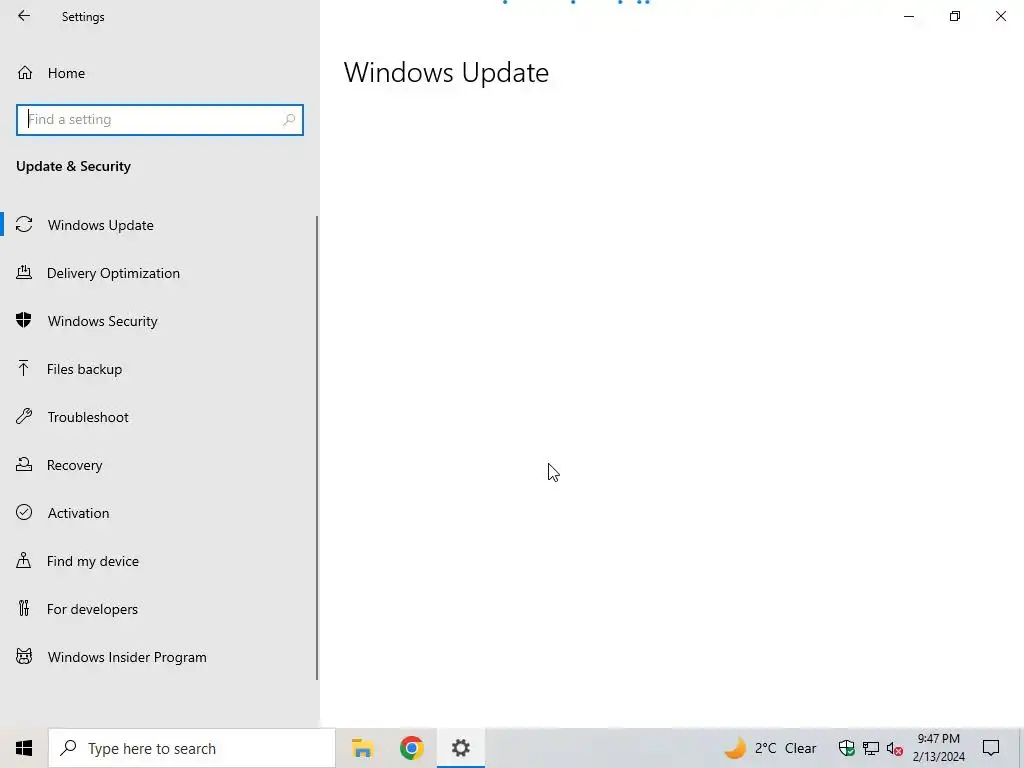Click the Windows Security tray icon

[x=846, y=748]
